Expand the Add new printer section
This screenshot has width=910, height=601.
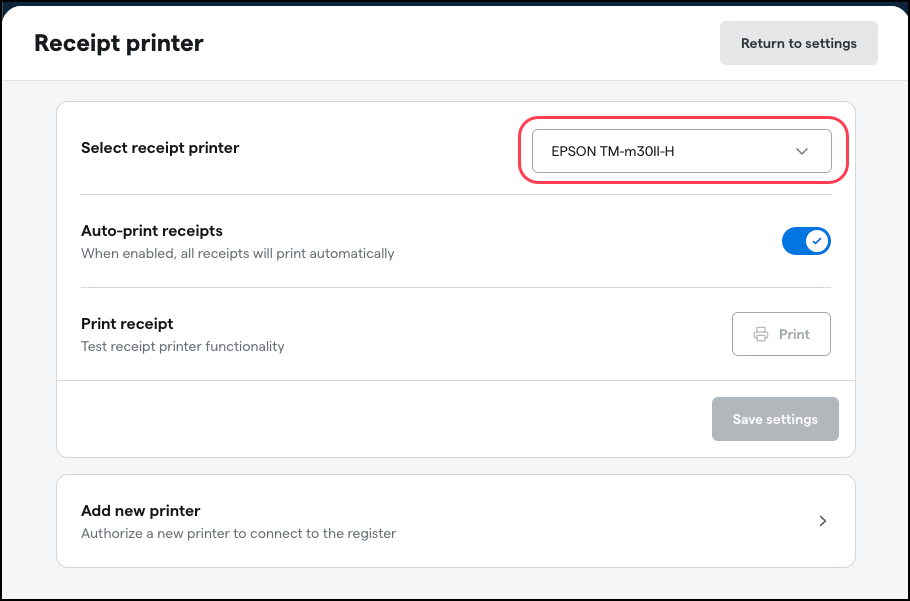point(456,520)
